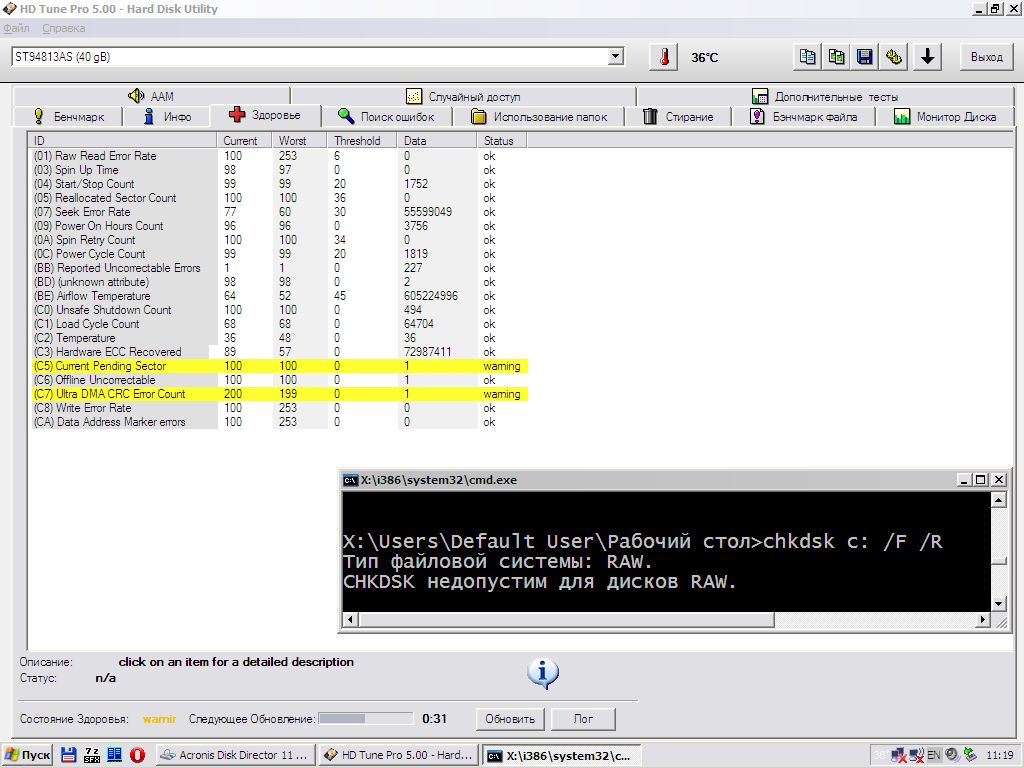Switch to the Случайный доступ tab
The image size is (1024, 768).
[x=463, y=96]
